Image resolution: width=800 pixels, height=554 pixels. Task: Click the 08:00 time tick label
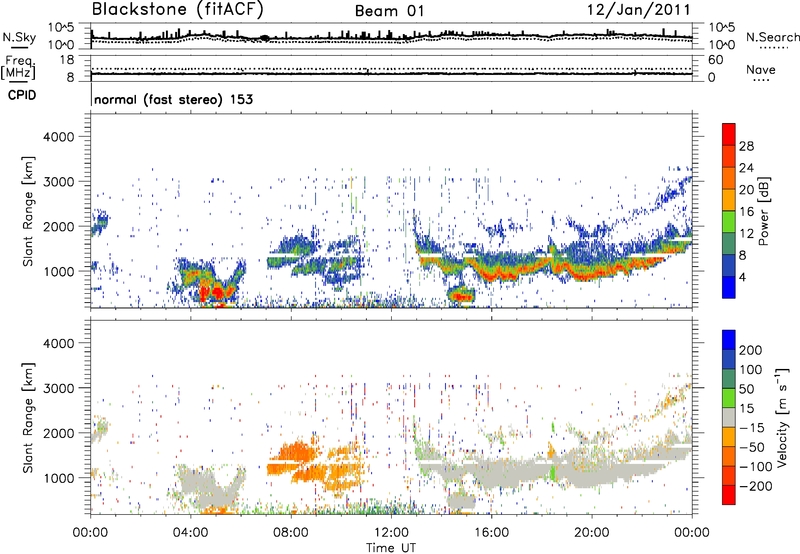291,533
